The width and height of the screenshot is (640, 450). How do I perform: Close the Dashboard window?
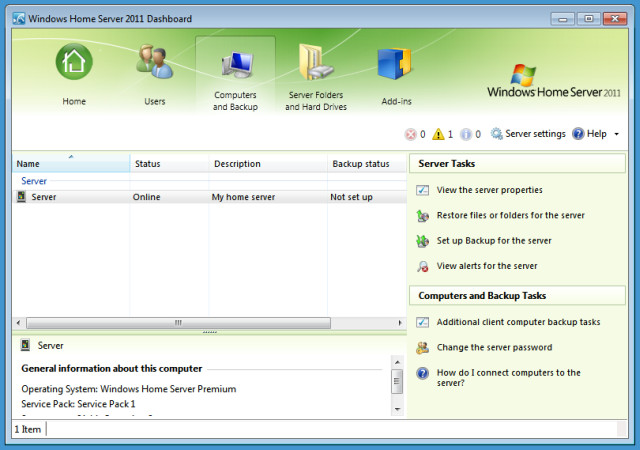coord(615,19)
